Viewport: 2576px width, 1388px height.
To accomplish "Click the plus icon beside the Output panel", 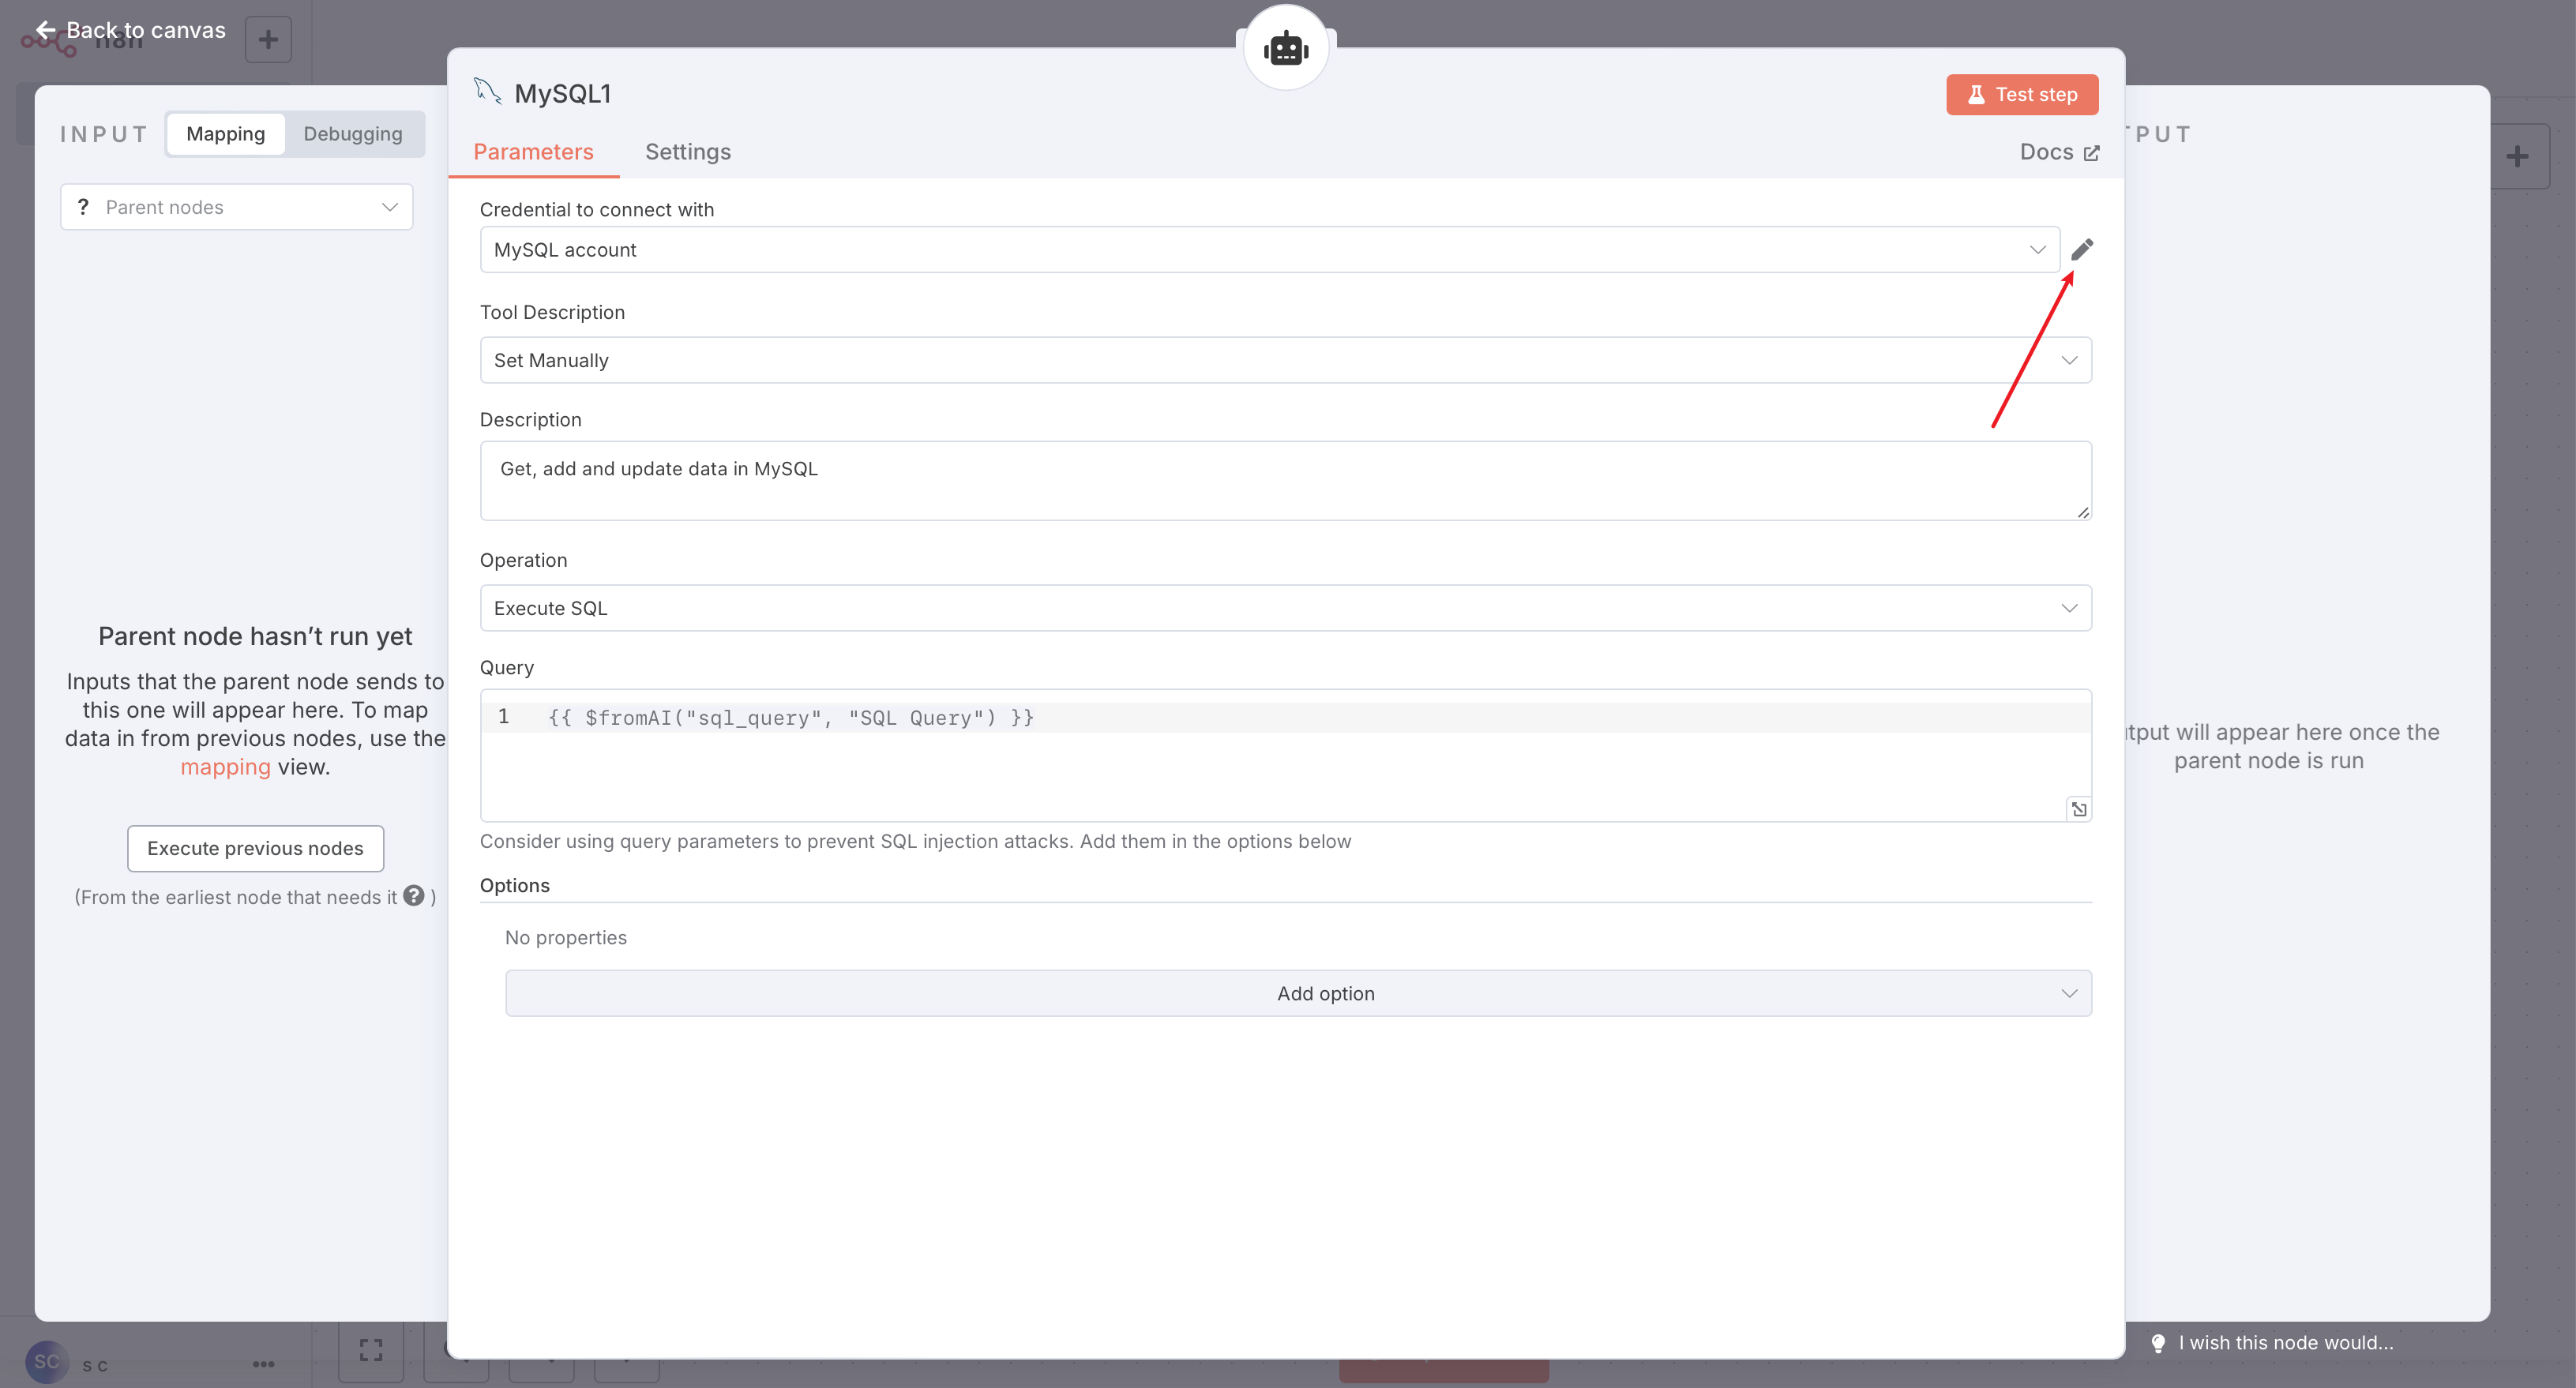I will click(x=2517, y=156).
